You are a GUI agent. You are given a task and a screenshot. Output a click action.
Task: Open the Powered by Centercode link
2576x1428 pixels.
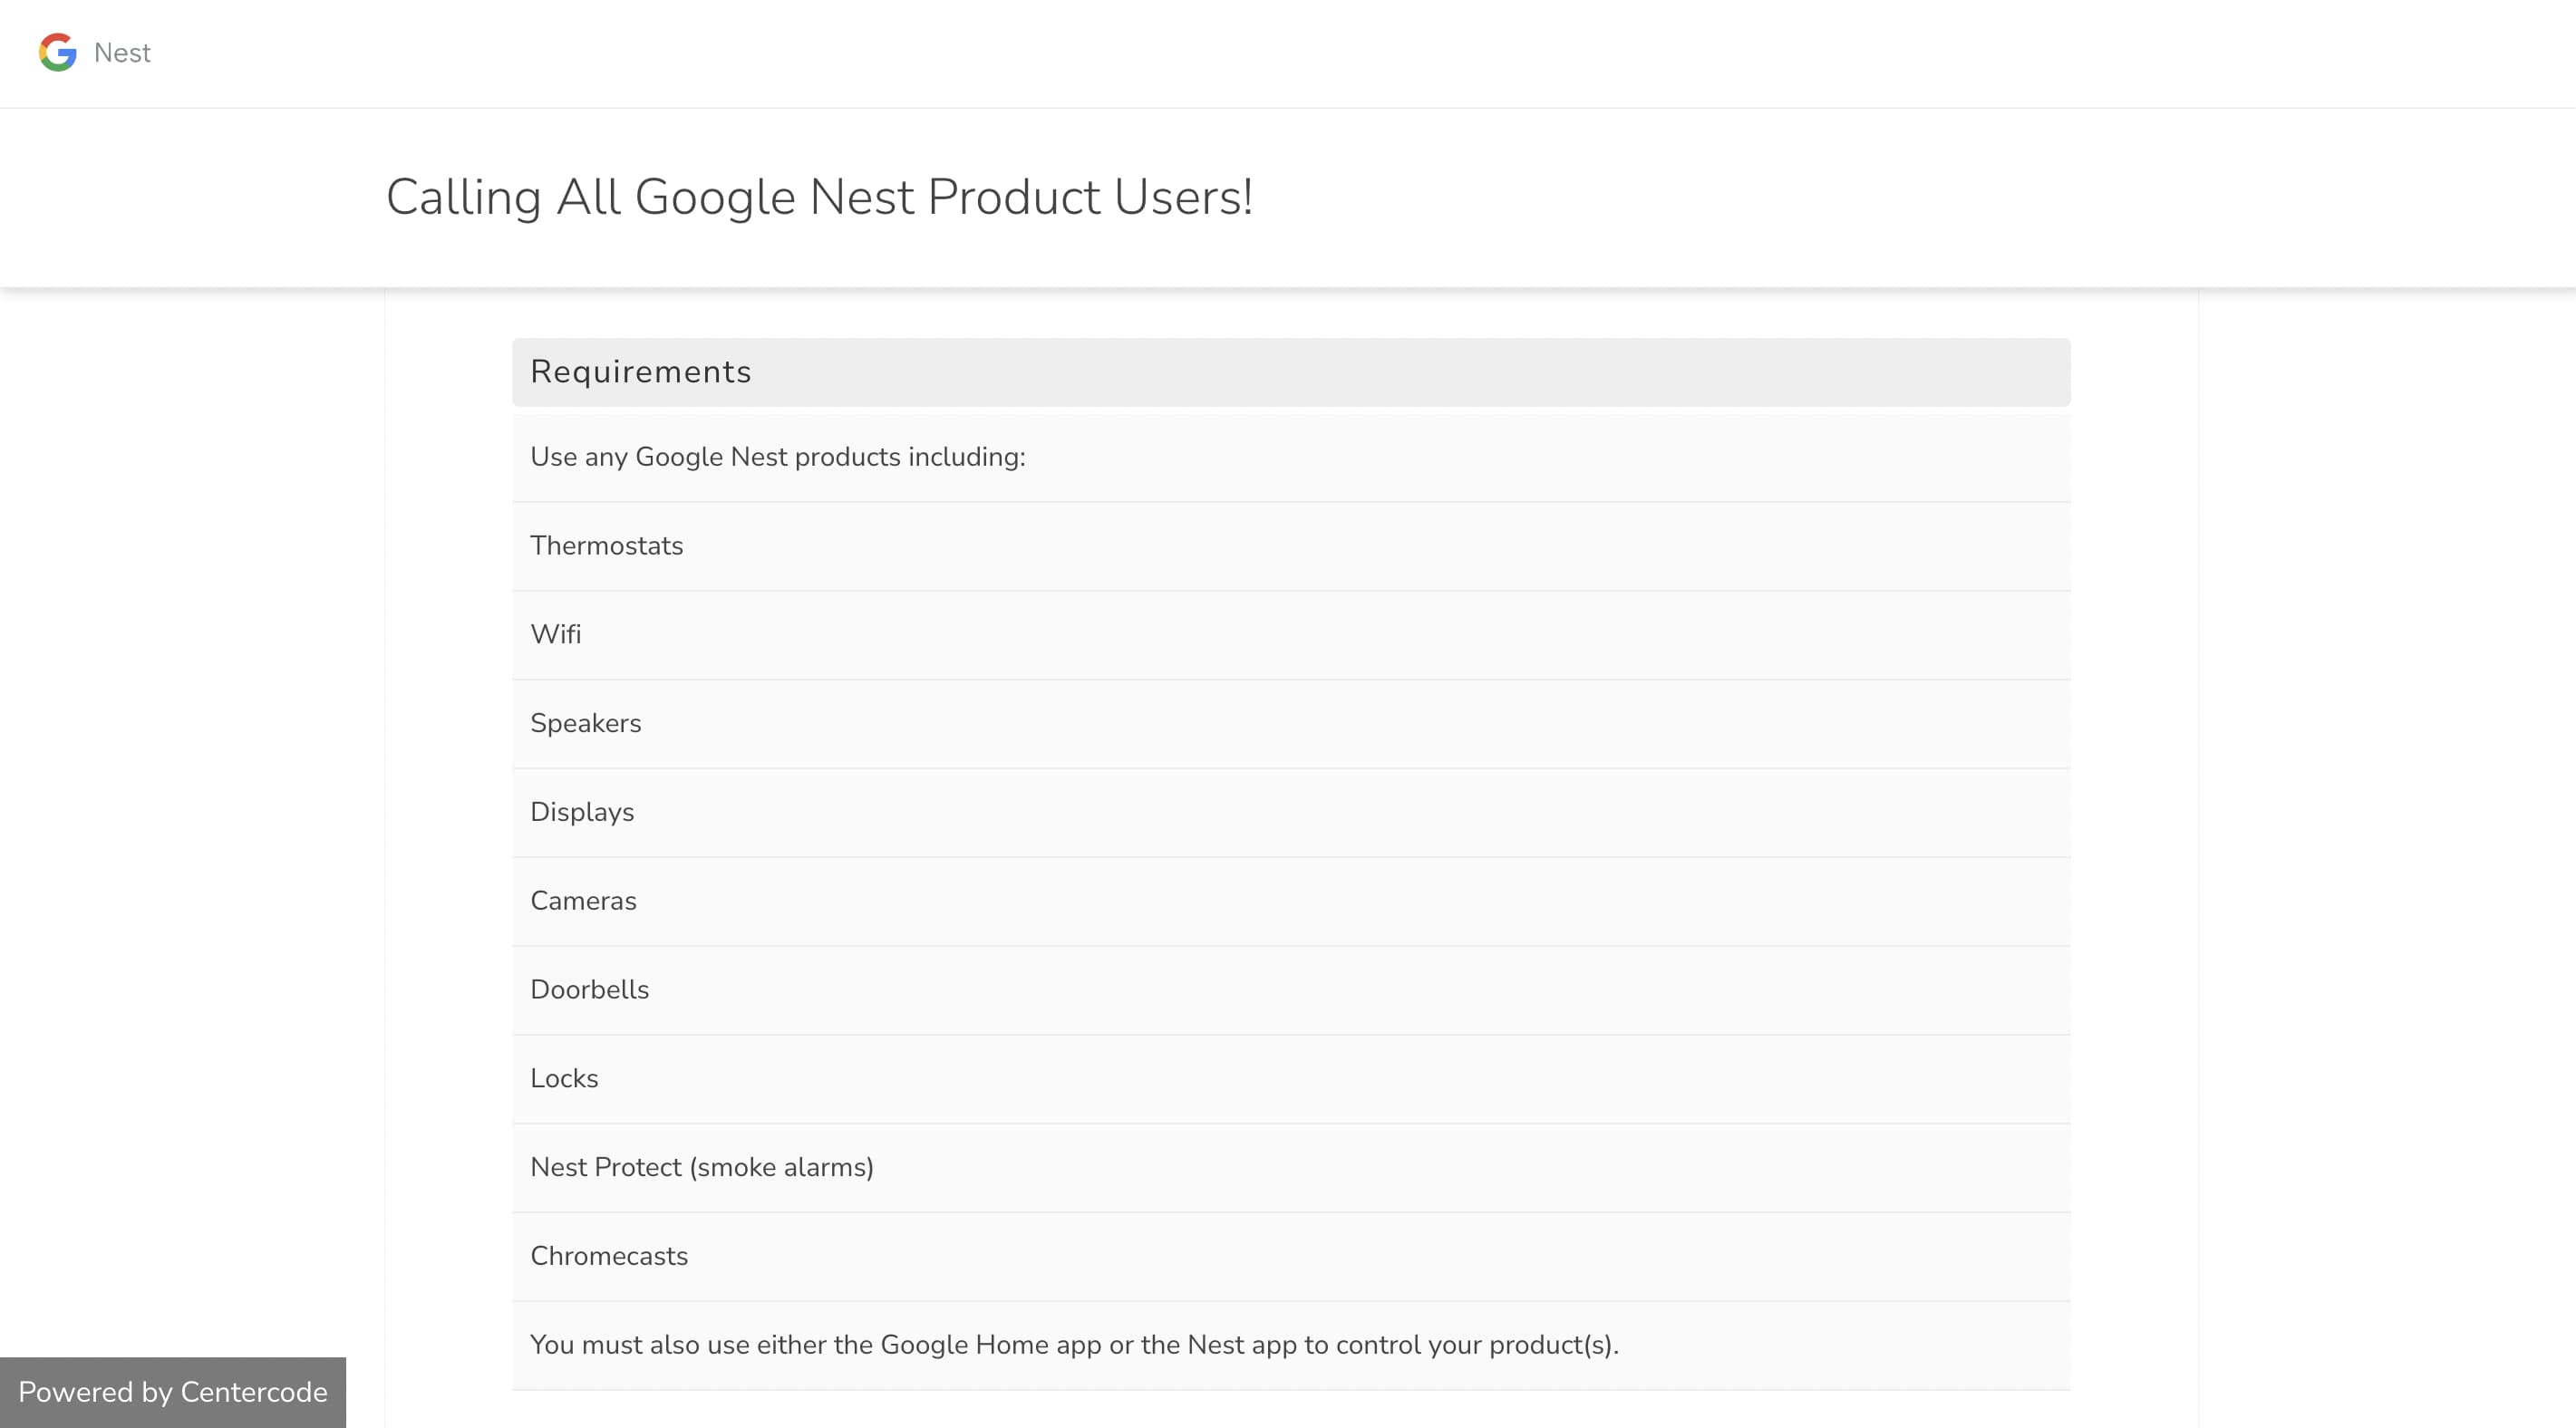(173, 1392)
